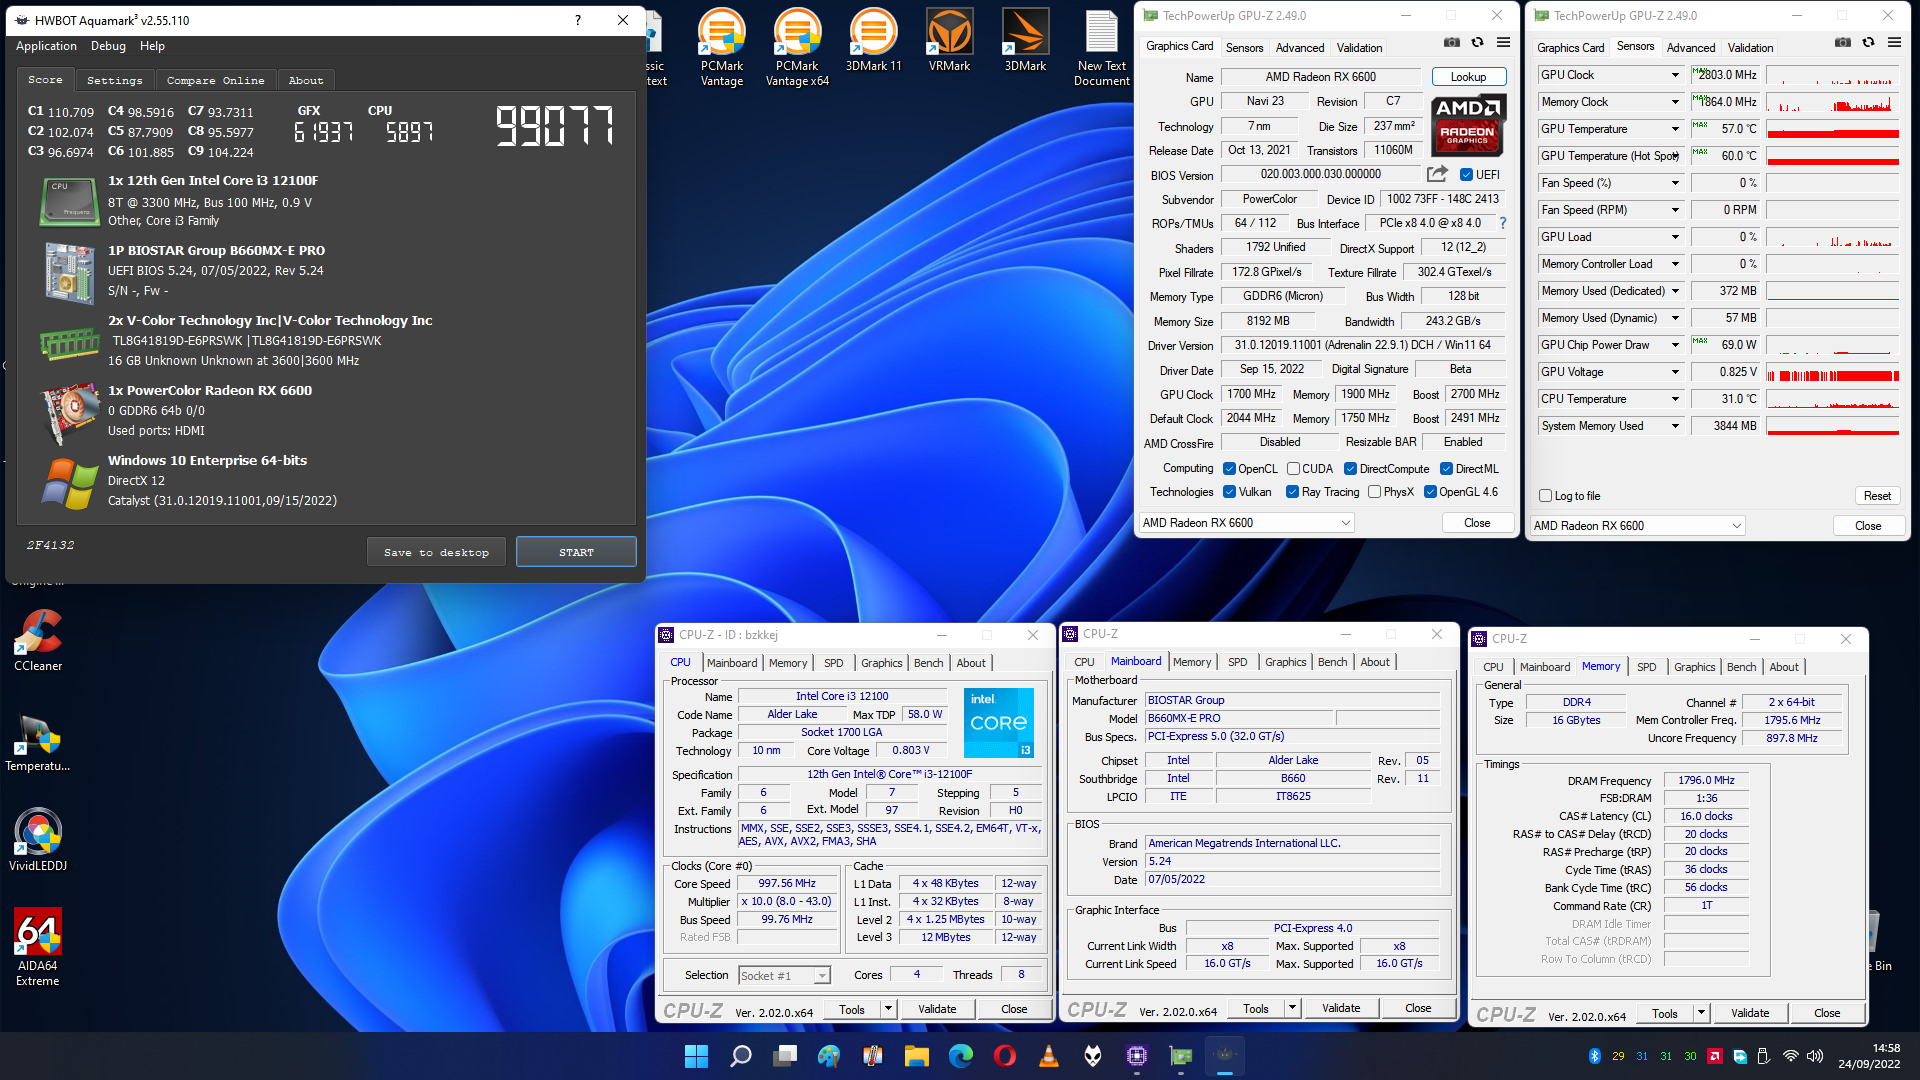Click the BIOS Version field in GPU-Z

(1320, 174)
